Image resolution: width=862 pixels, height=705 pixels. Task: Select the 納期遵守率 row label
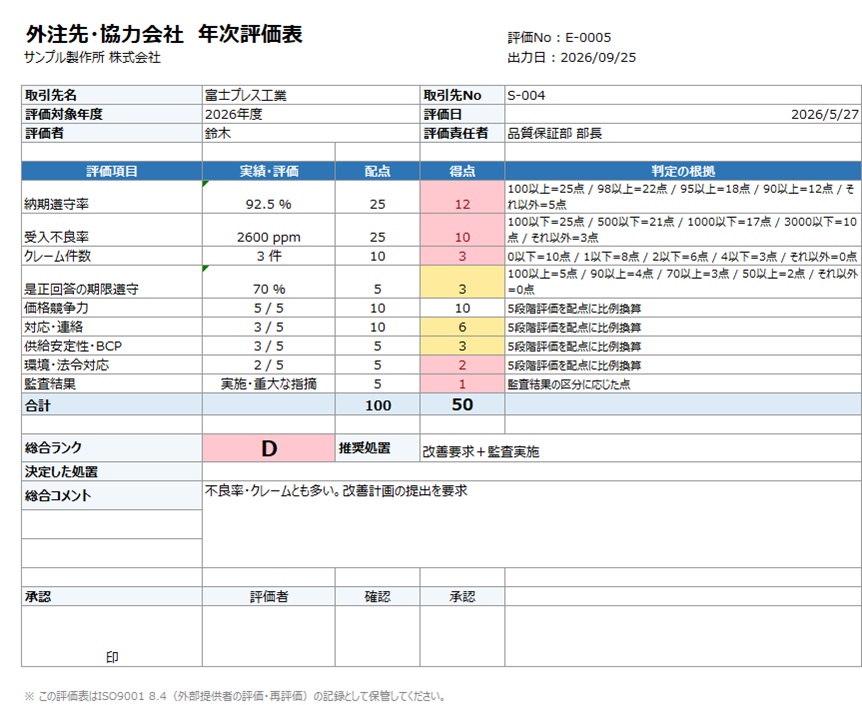pos(112,197)
